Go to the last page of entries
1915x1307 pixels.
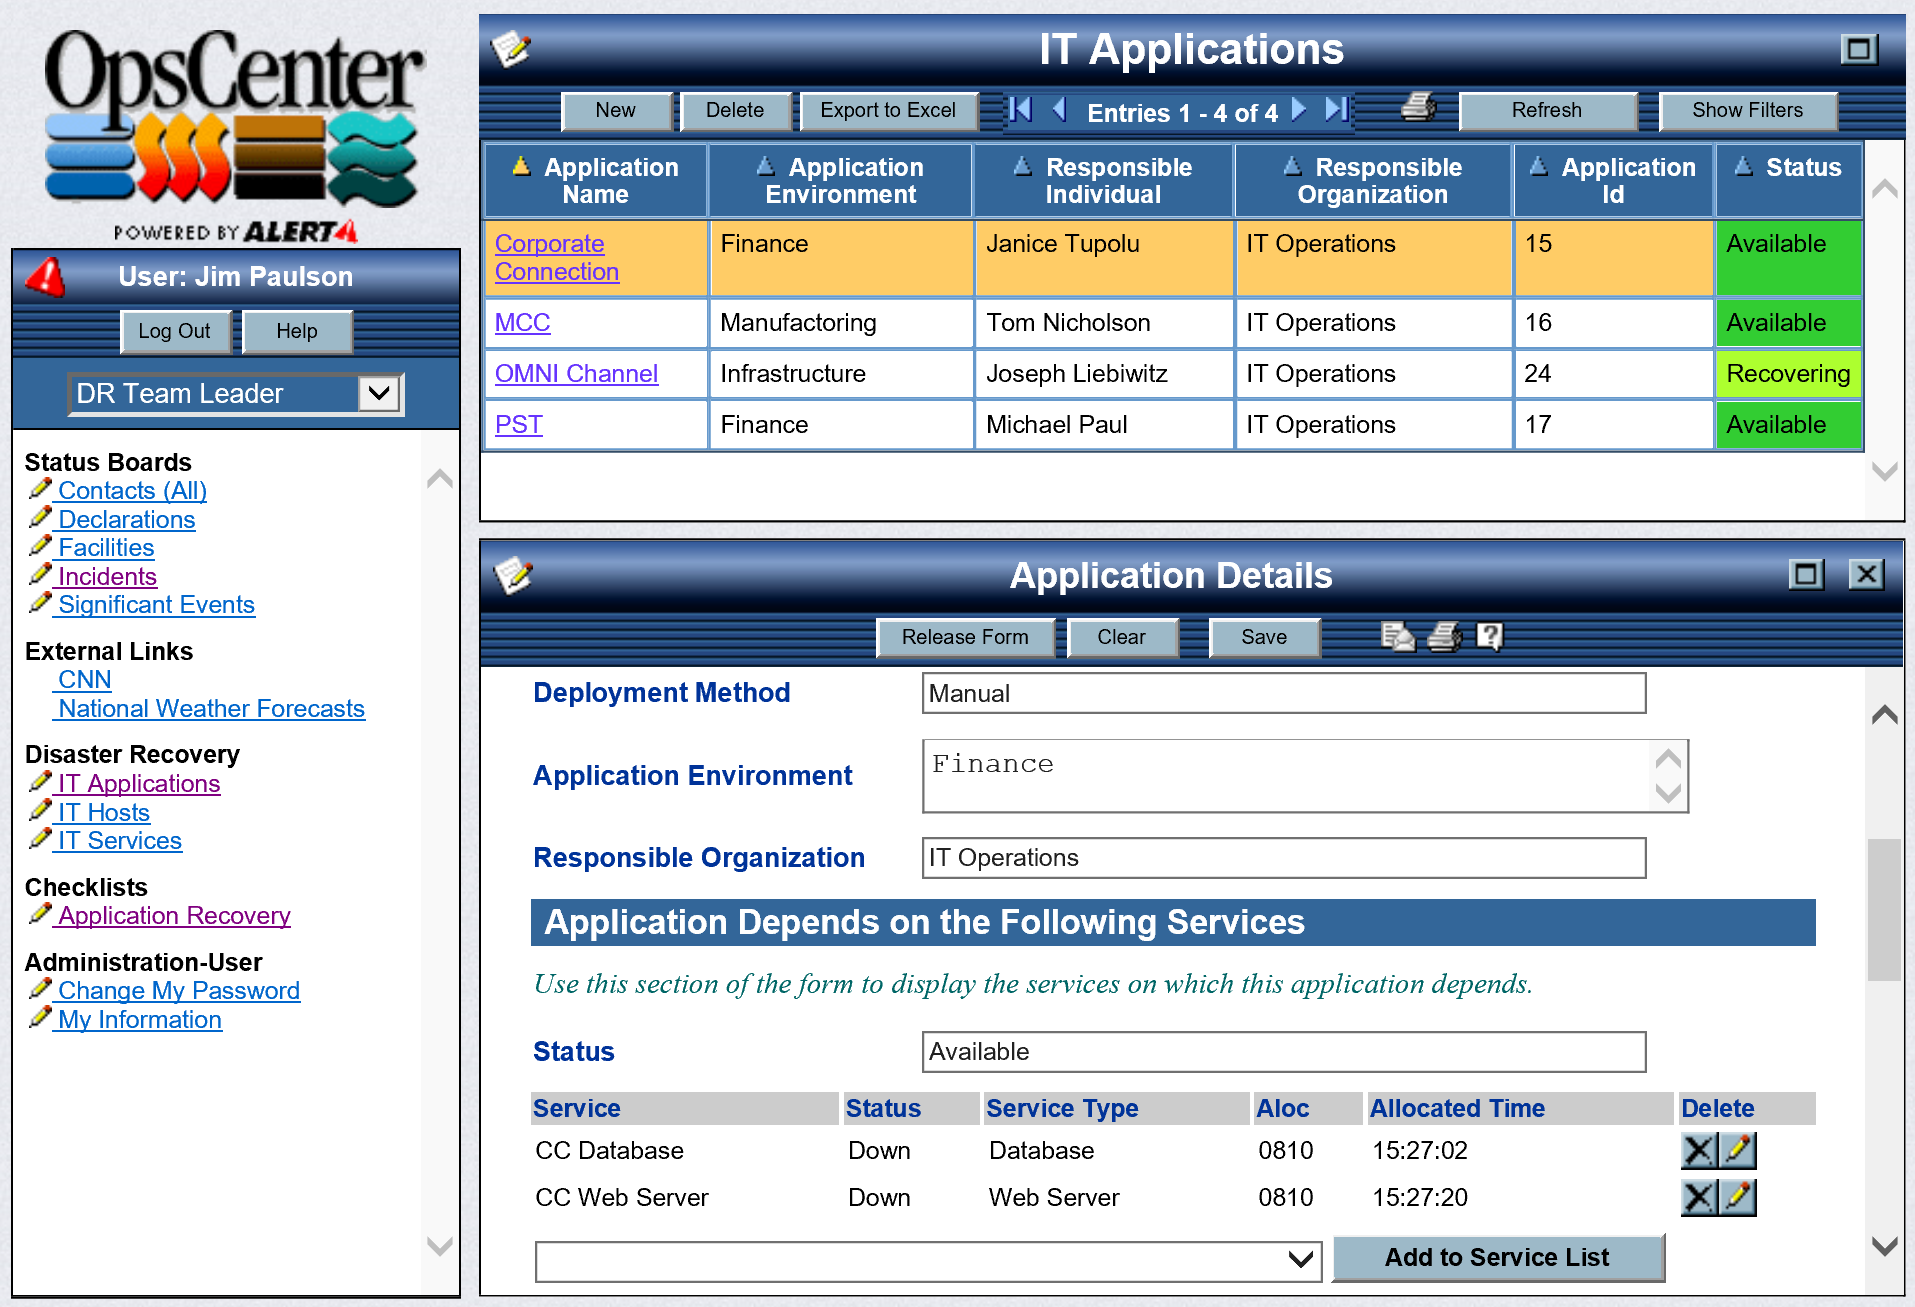1337,109
